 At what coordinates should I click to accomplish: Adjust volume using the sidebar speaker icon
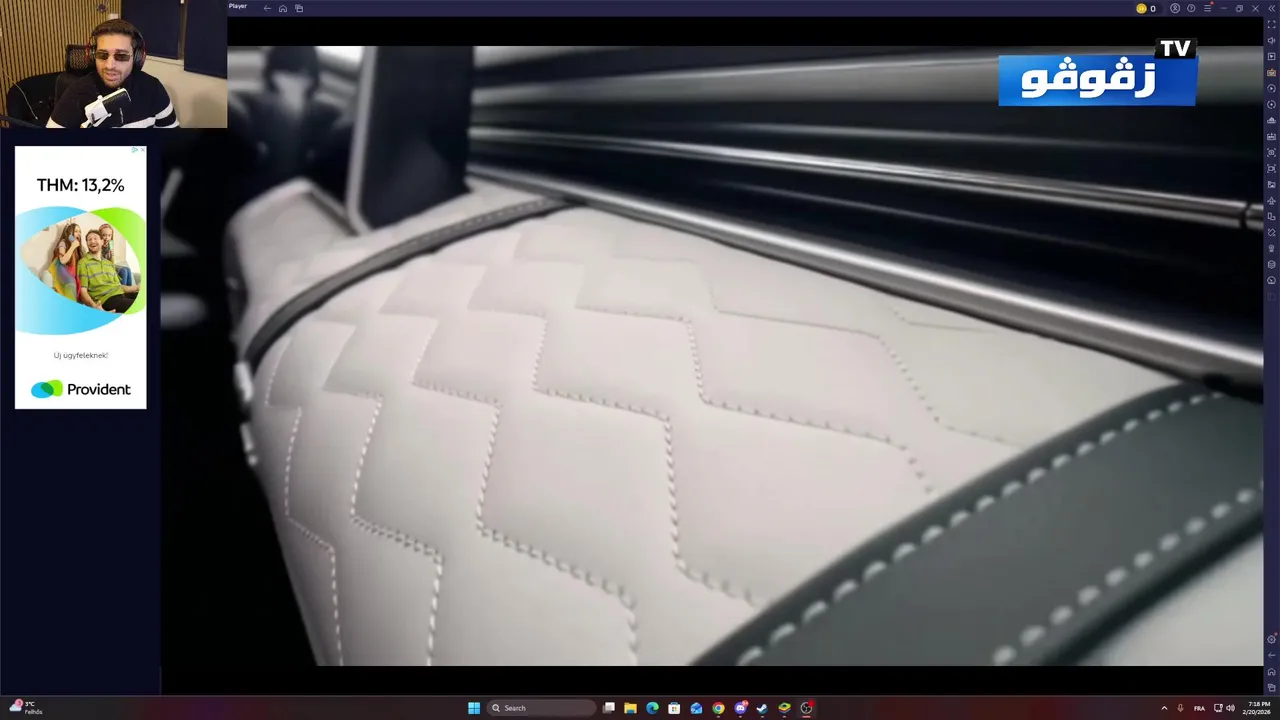(1271, 40)
